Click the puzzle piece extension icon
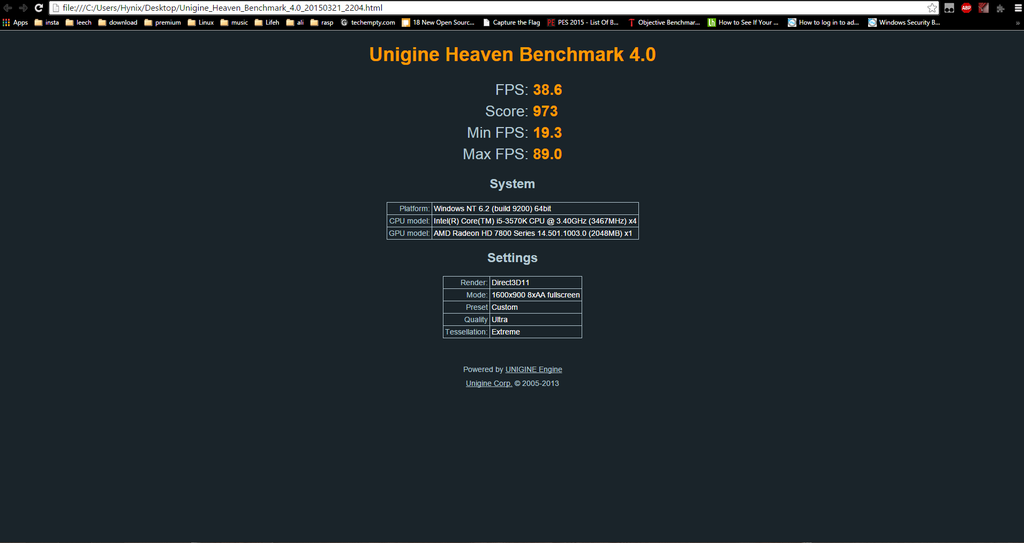This screenshot has height=543, width=1024. pos(1000,8)
